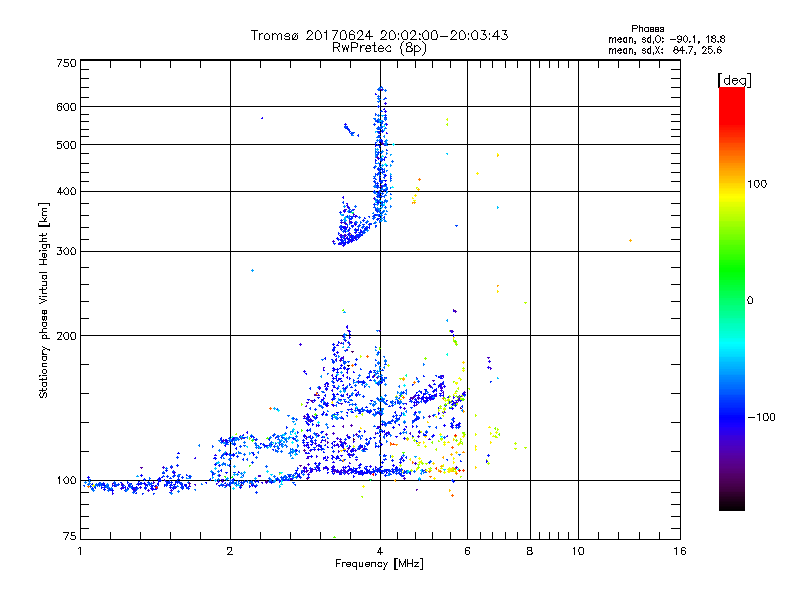Click the y-axis tick label '750'
Image resolution: width=800 pixels, height=600 pixels.
(x=66, y=63)
